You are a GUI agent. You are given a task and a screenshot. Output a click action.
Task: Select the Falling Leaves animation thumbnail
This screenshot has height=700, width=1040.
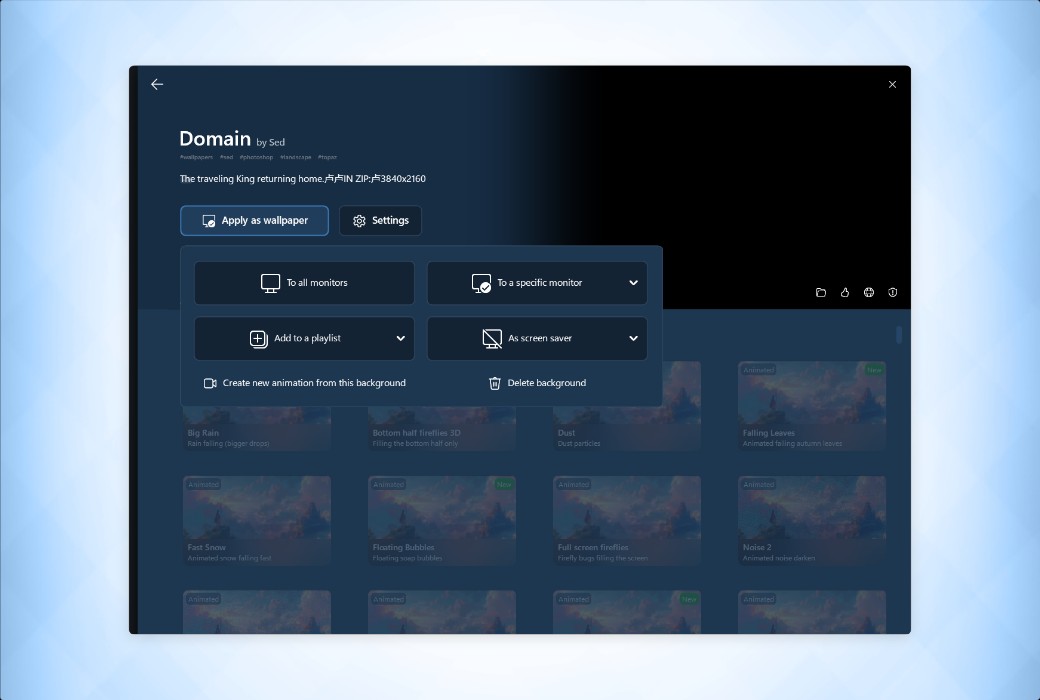point(812,407)
